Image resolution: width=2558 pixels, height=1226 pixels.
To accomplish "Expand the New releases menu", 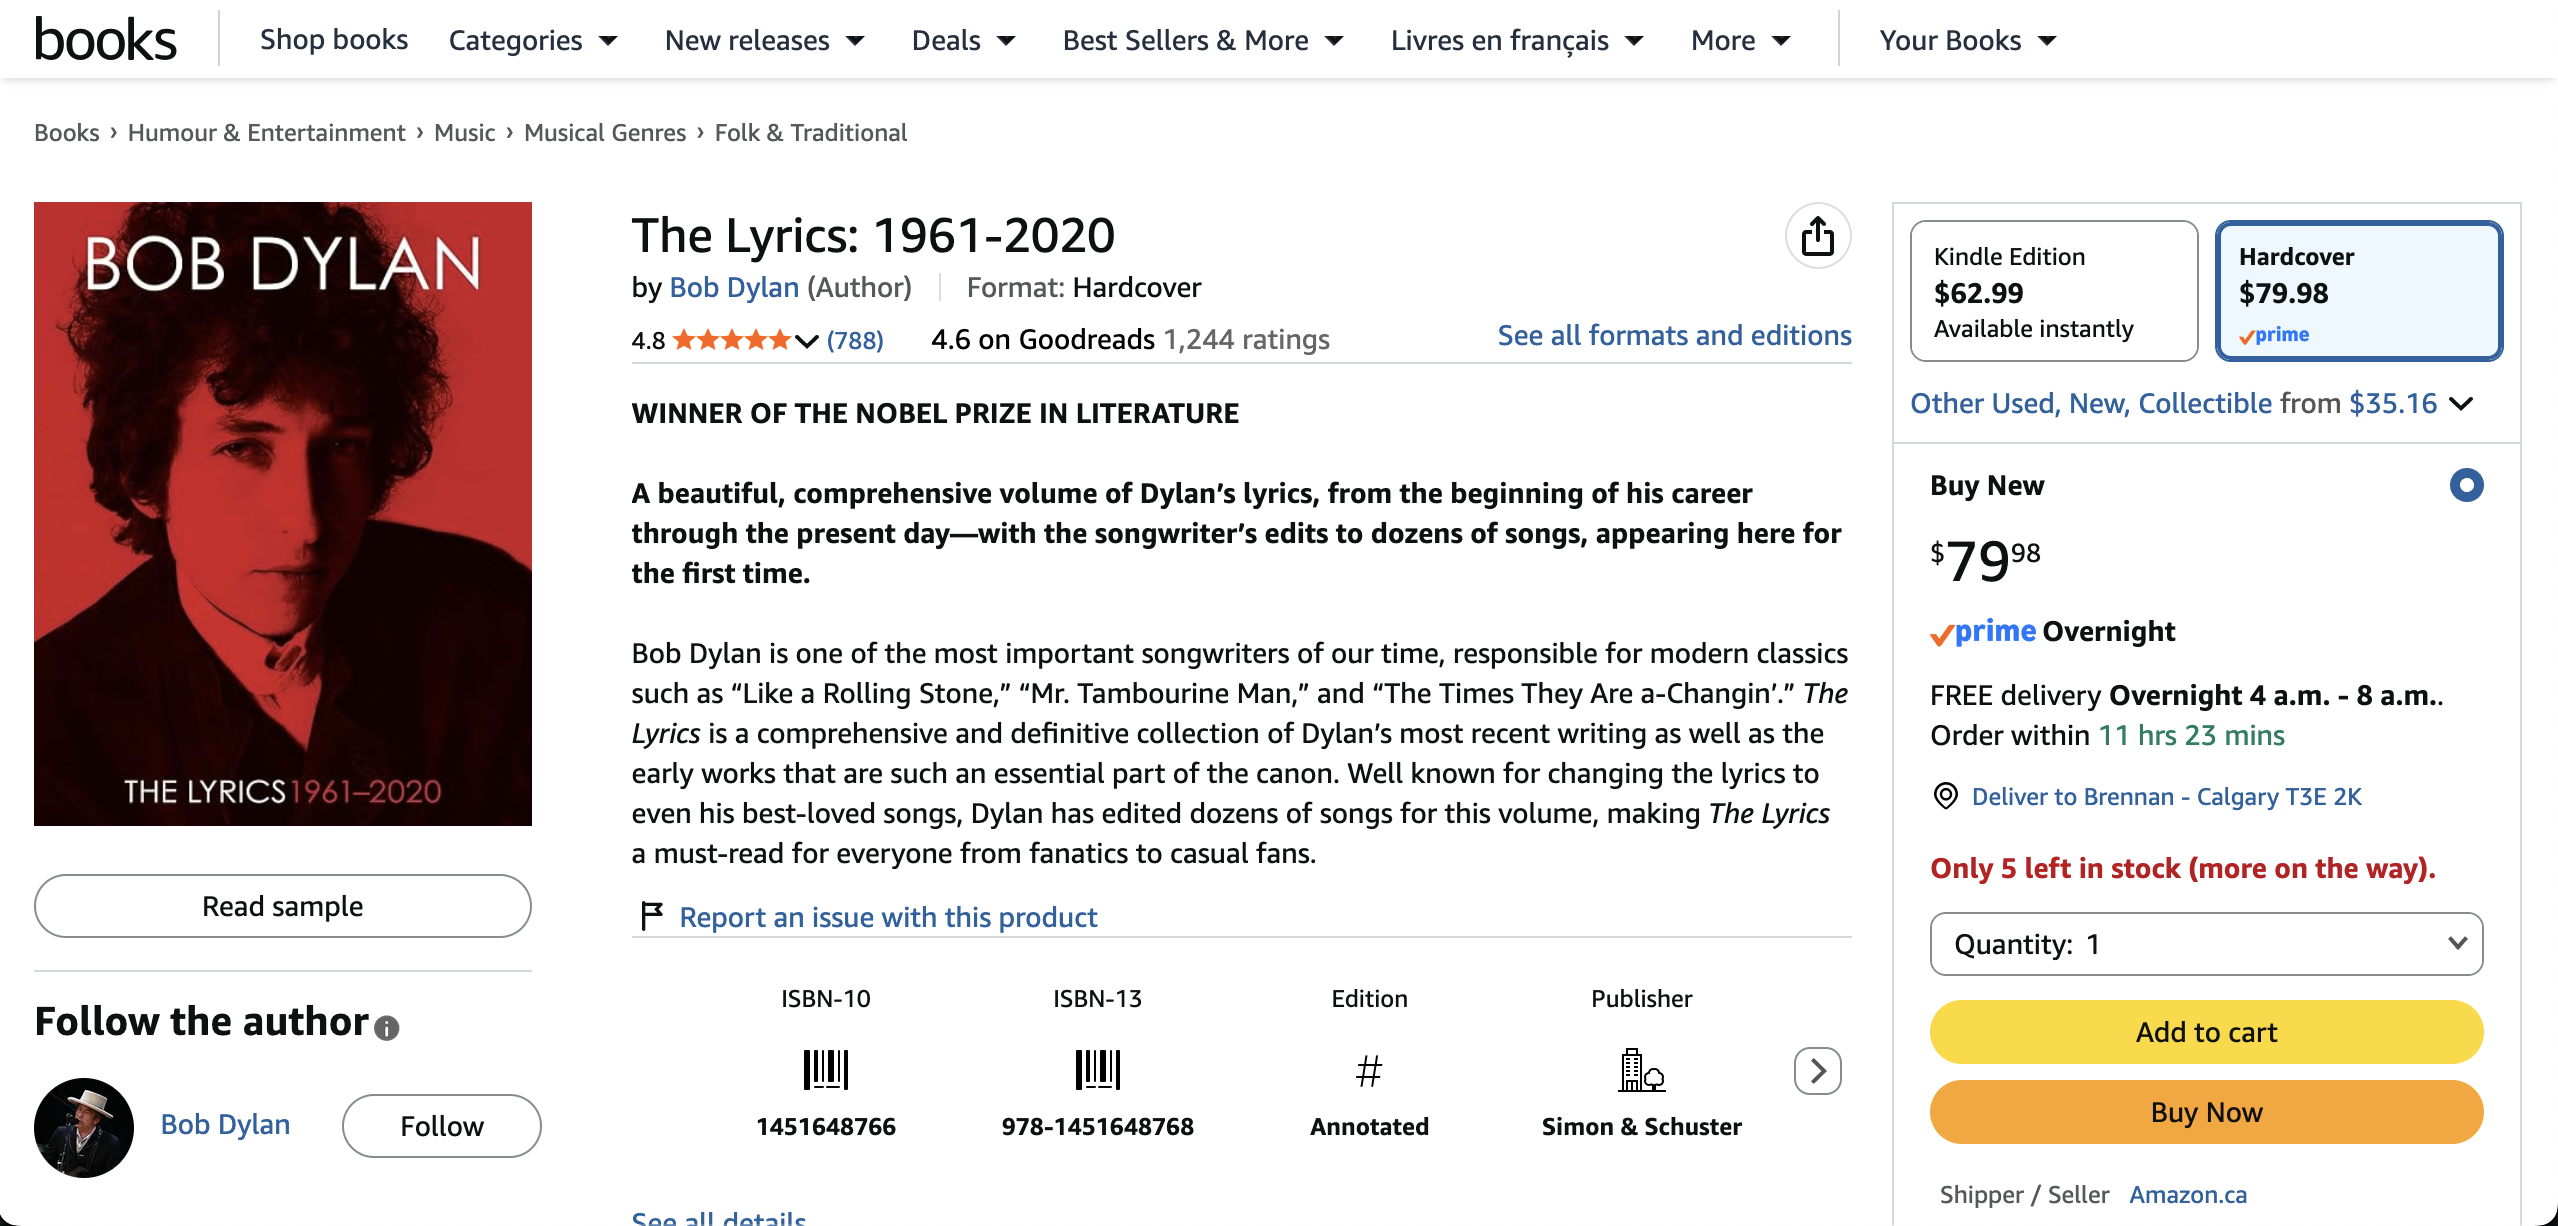I will tap(765, 40).
